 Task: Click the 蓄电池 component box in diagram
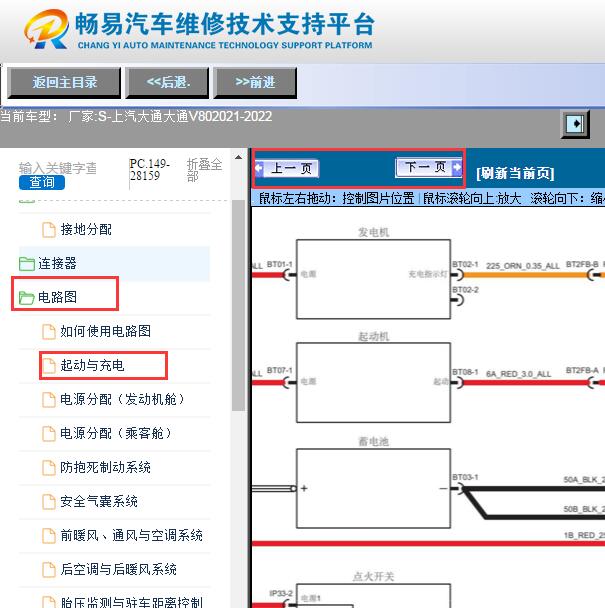click(373, 489)
